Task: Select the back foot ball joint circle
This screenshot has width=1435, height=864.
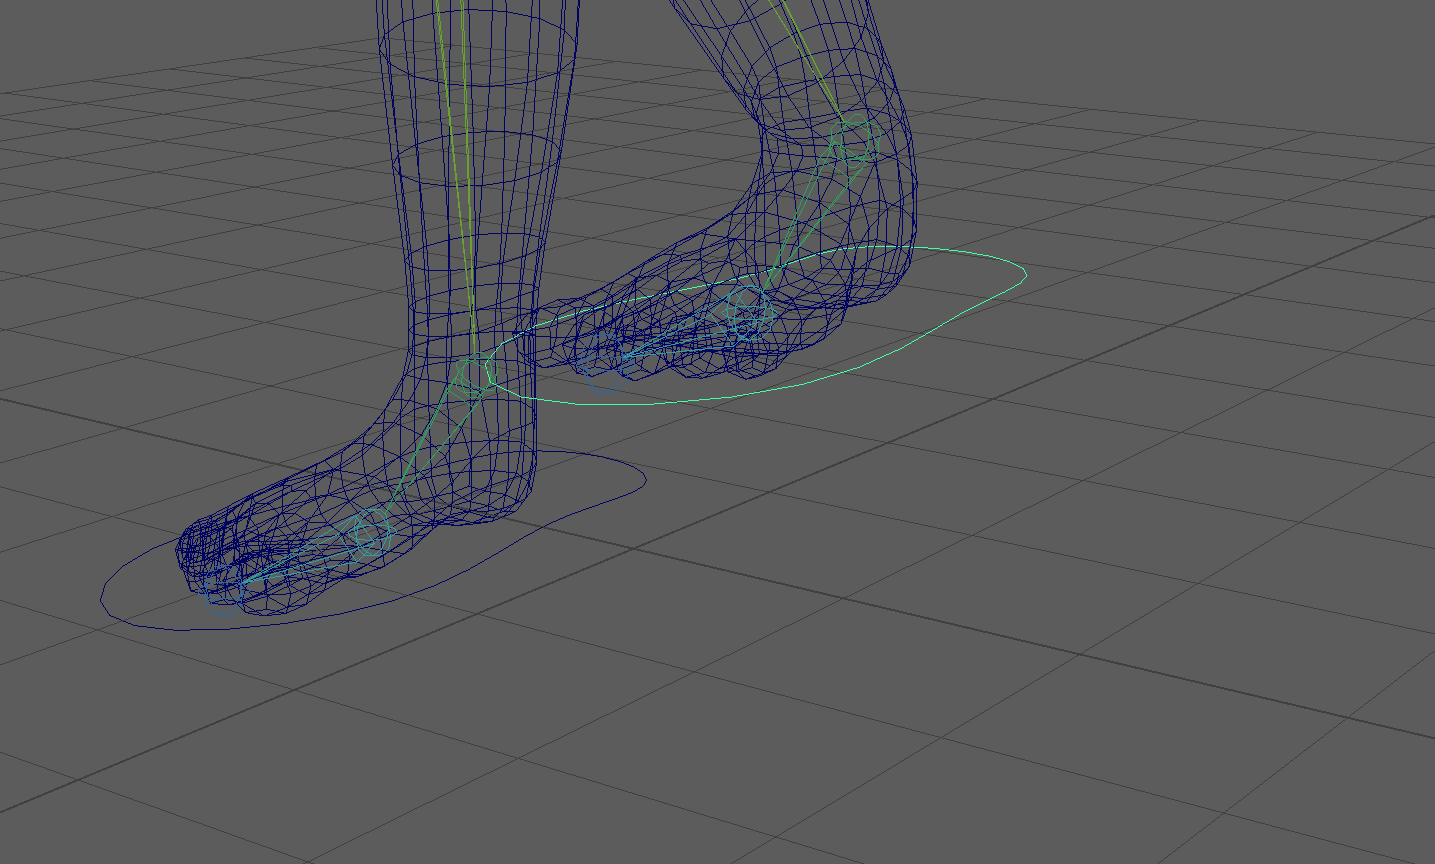Action: (x=746, y=311)
